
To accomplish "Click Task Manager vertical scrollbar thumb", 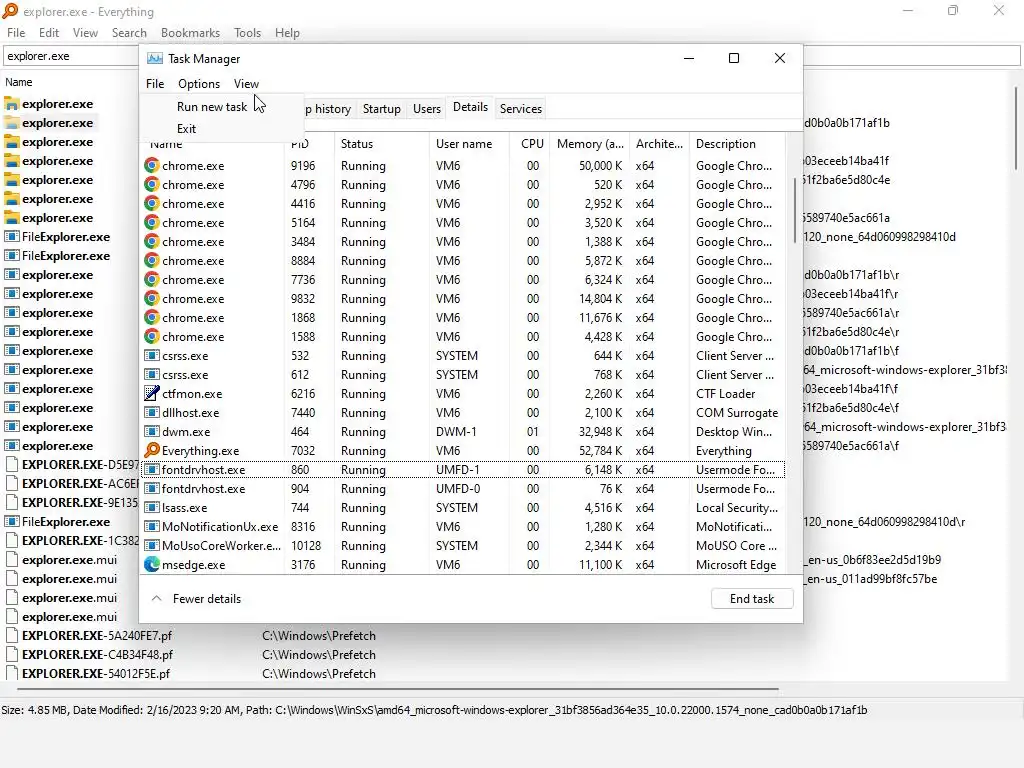I will pos(795,209).
